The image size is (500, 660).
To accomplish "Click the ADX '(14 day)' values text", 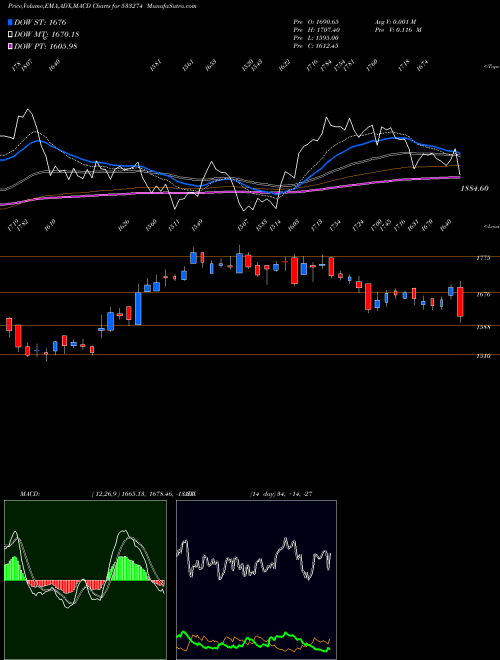I will [x=281, y=494].
